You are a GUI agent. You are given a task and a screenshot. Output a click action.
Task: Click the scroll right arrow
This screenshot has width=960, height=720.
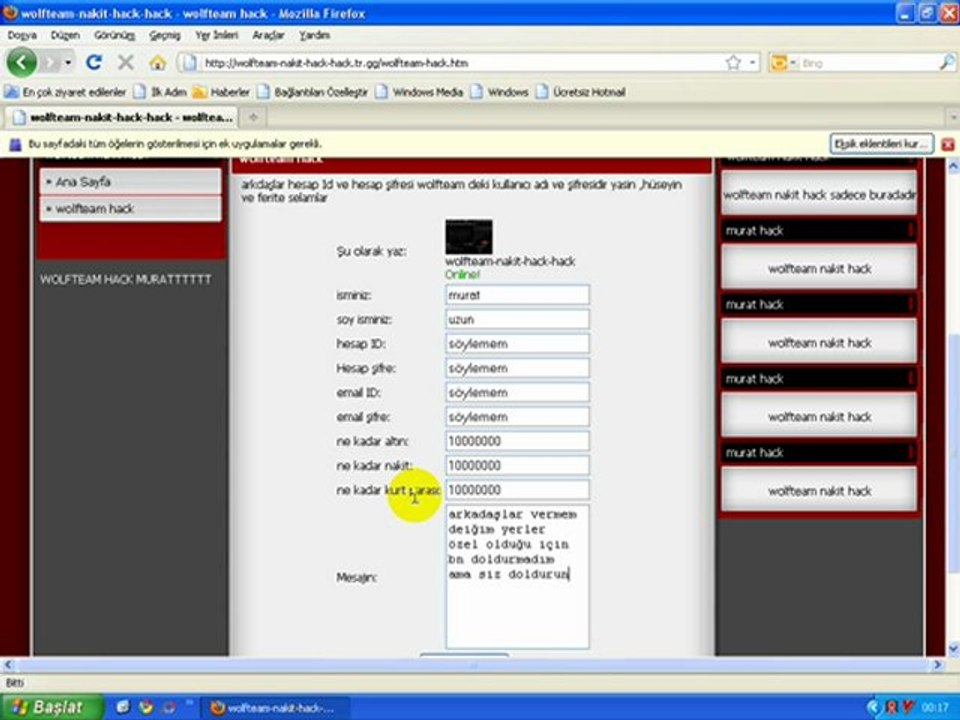(938, 664)
